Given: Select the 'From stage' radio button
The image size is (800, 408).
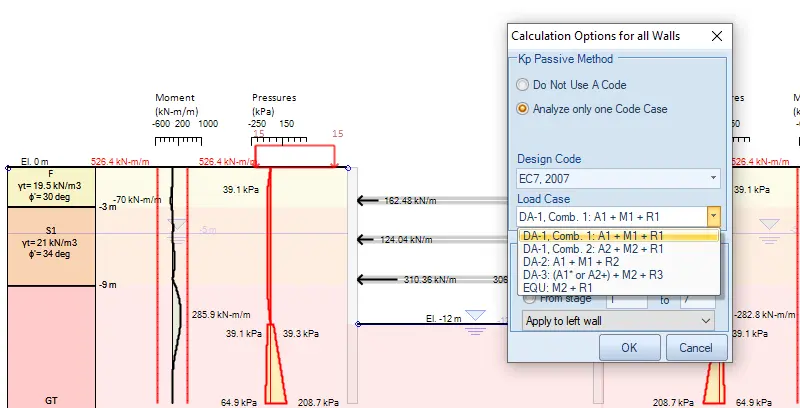Looking at the screenshot, I should pyautogui.click(x=530, y=299).
